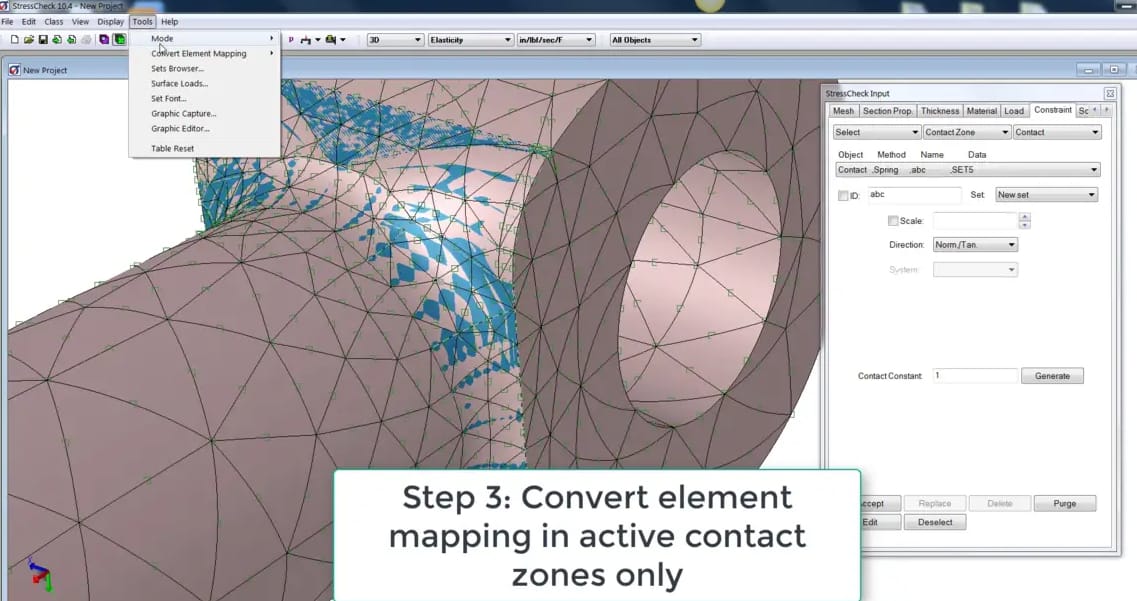Click the camera capture toolbar icon

click(331, 40)
